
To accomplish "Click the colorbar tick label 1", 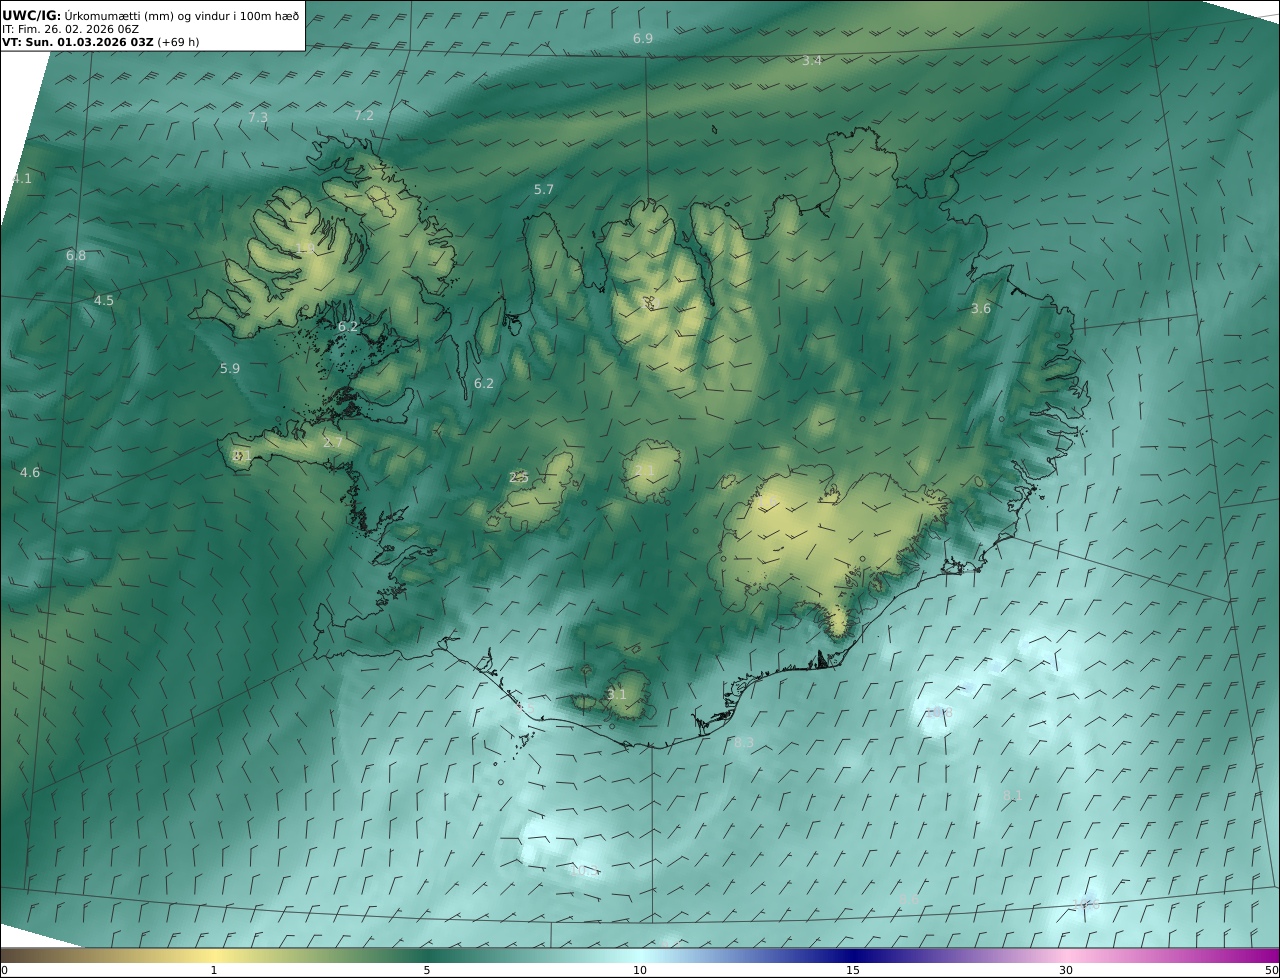I will [214, 970].
